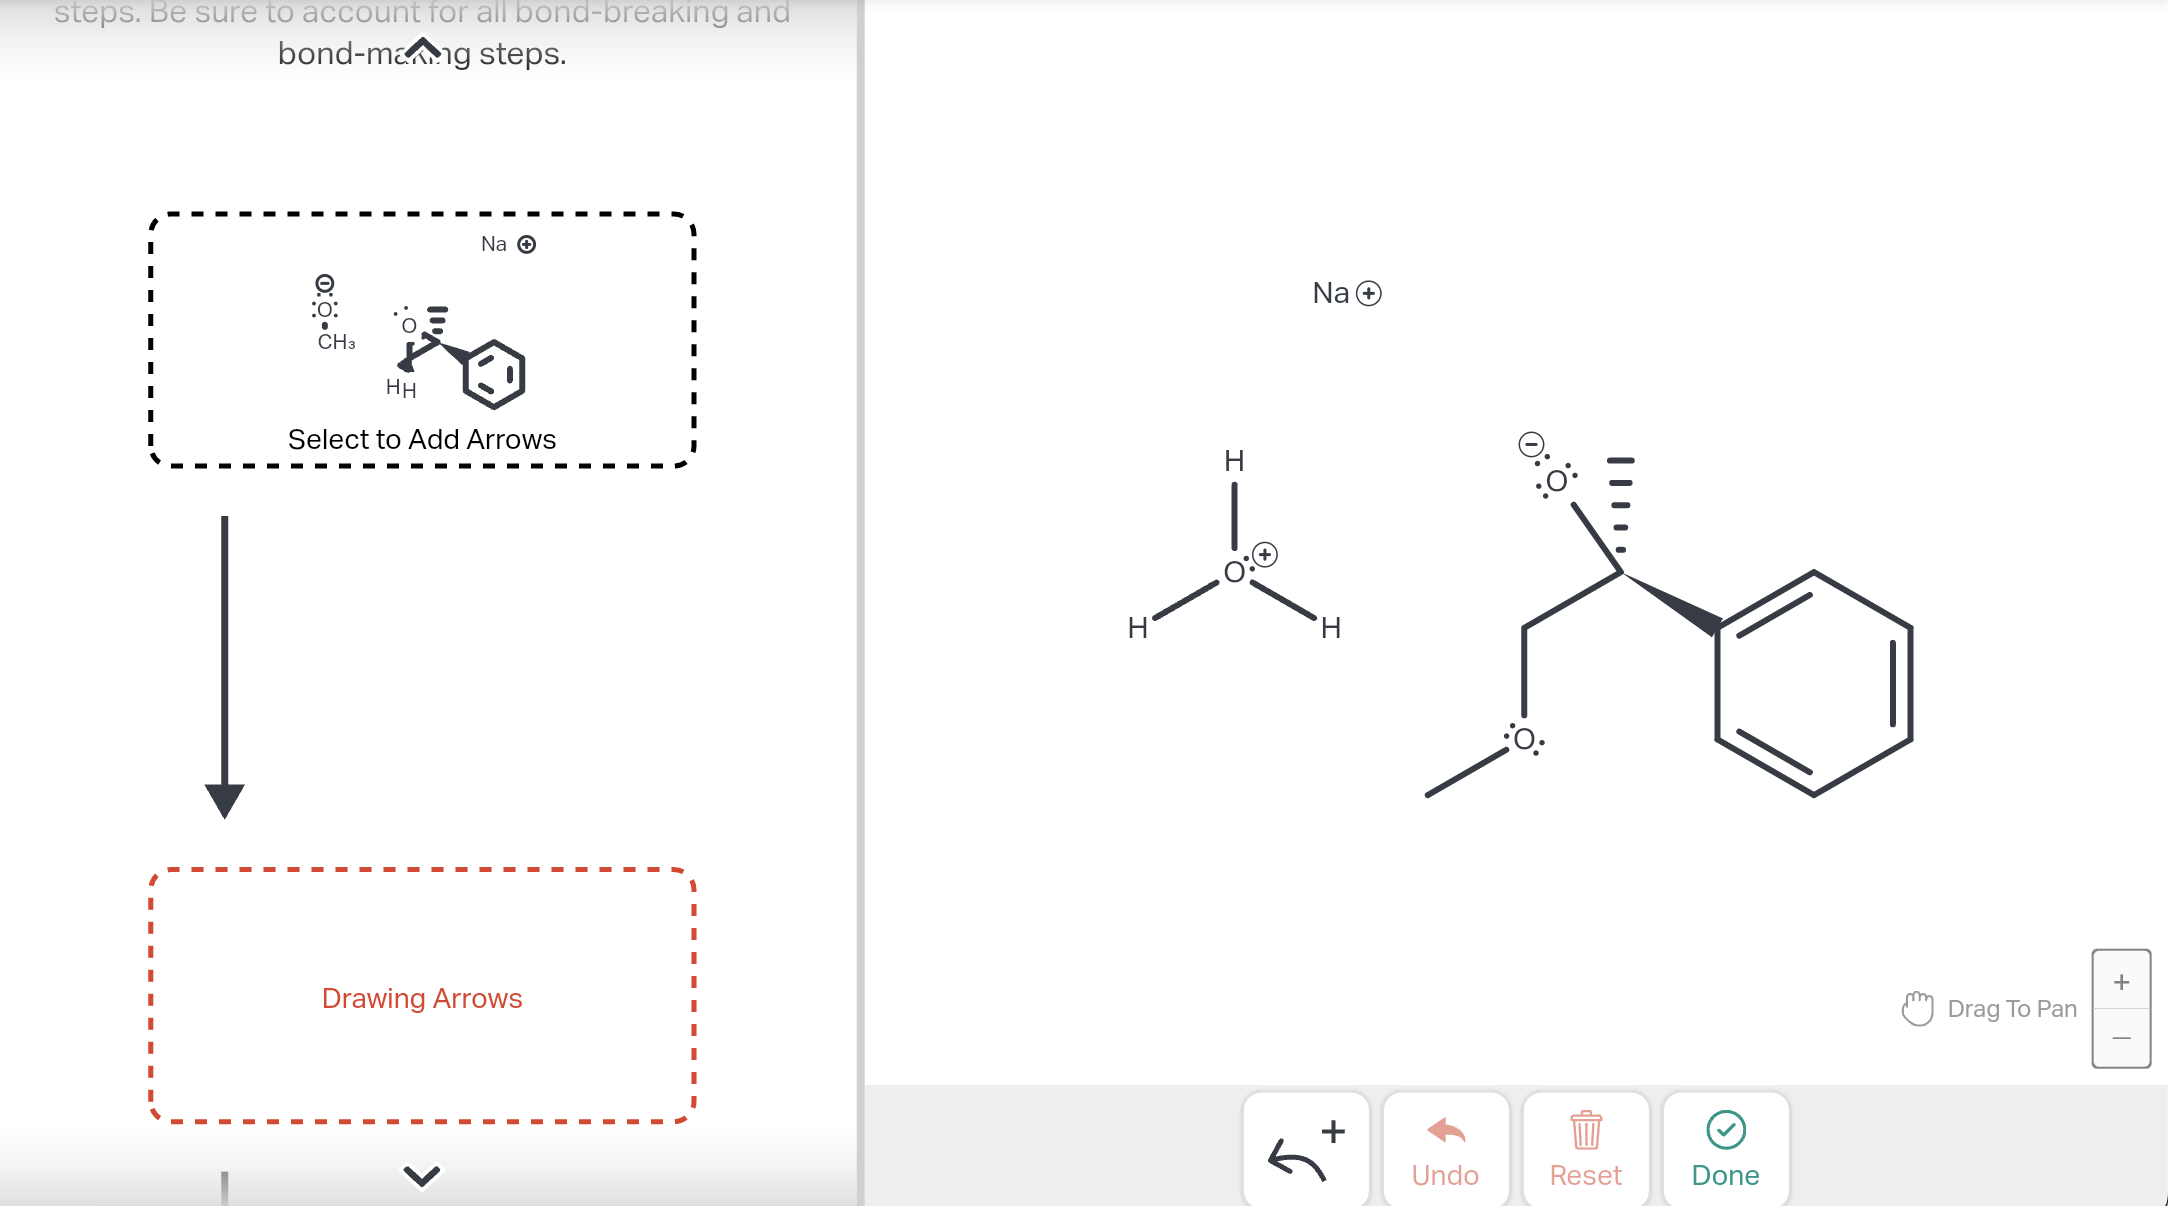Viewport: 2168px width, 1206px height.
Task: Click the Drag To Pan hand icon
Action: pyautogui.click(x=1917, y=1009)
